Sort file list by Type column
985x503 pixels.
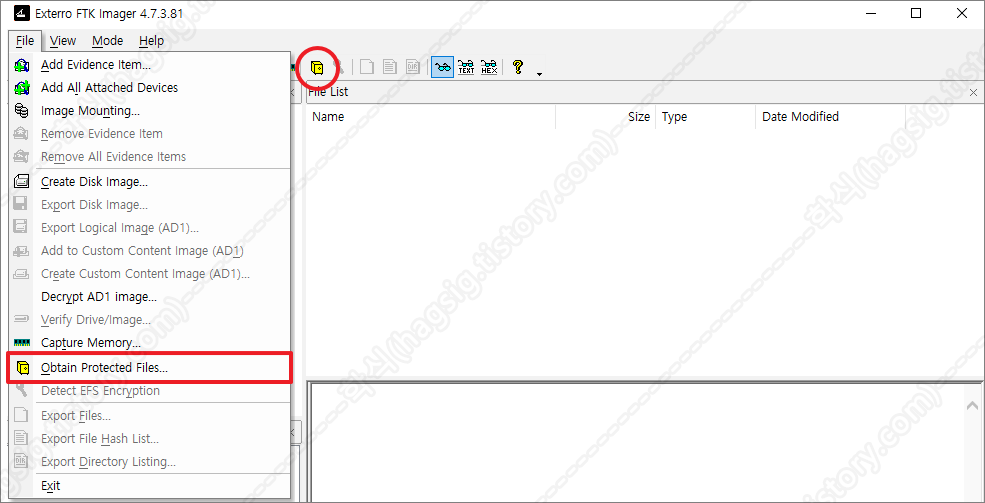pos(705,117)
